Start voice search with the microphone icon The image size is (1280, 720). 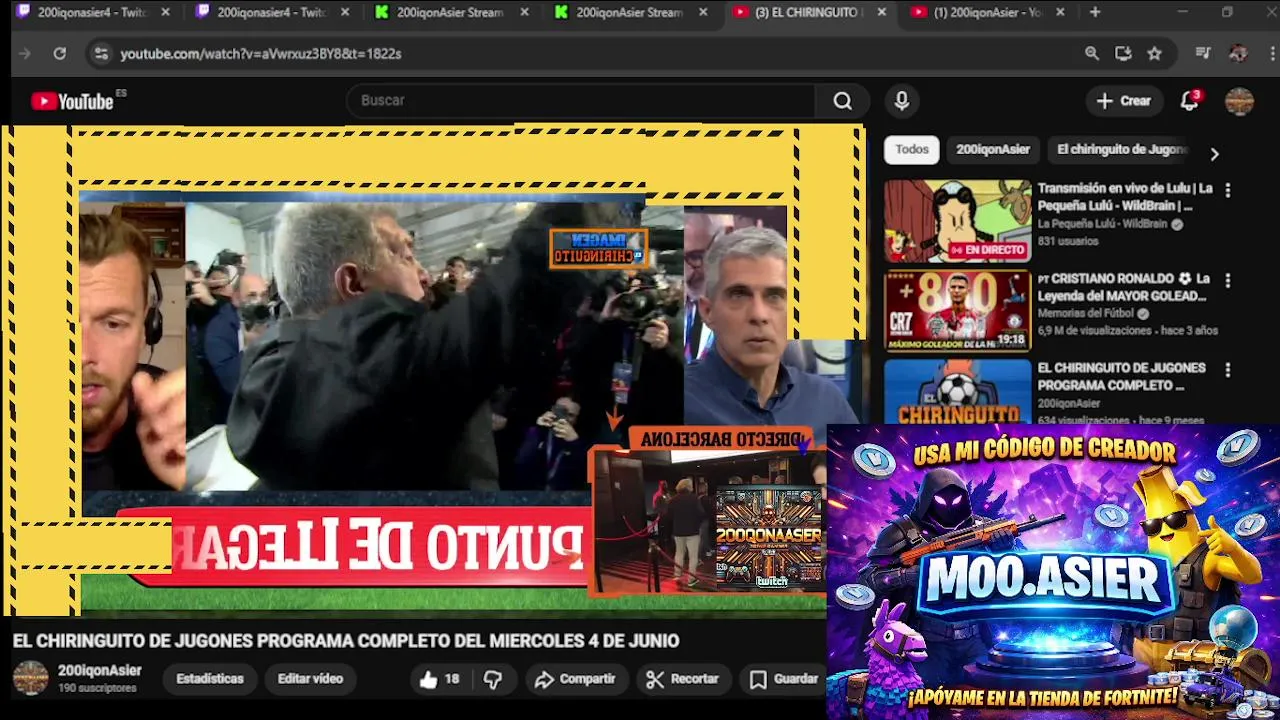pyautogui.click(x=902, y=101)
